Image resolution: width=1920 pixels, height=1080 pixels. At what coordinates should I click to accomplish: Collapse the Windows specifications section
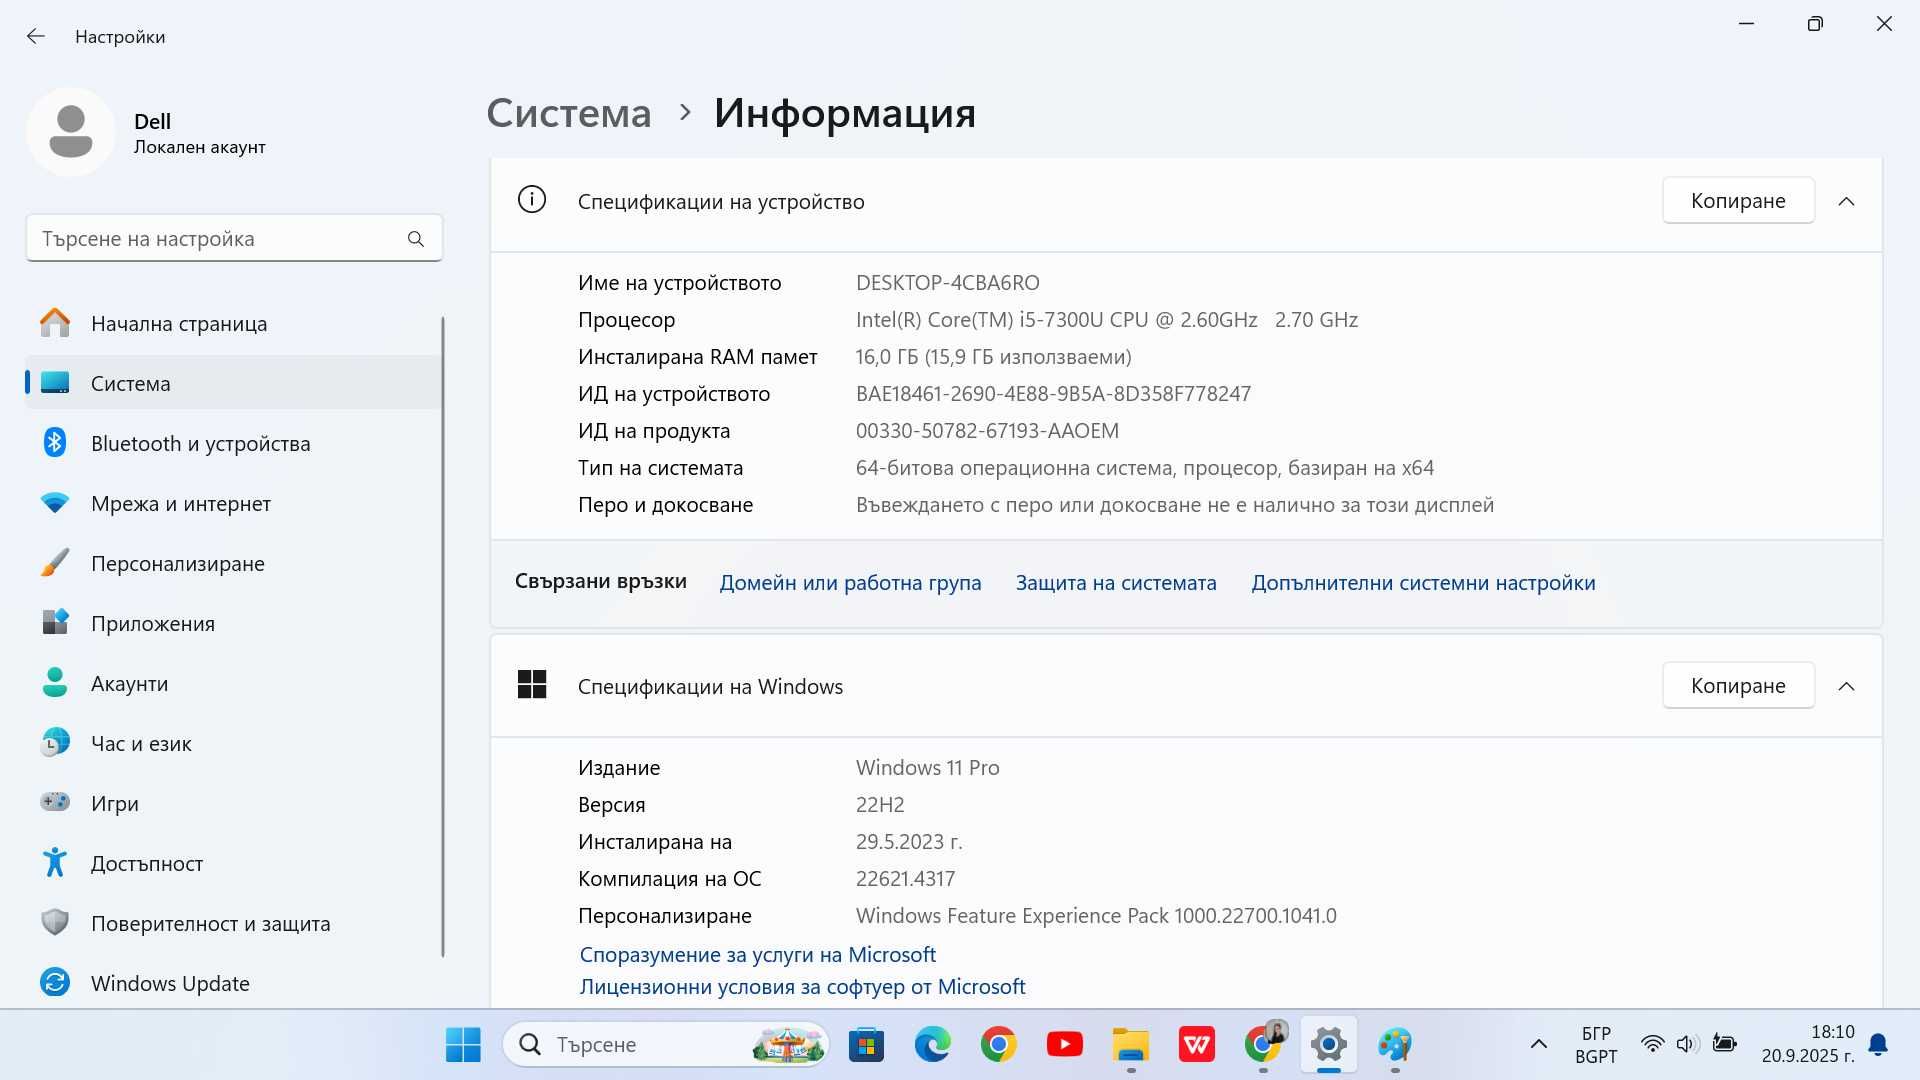[x=1846, y=686]
